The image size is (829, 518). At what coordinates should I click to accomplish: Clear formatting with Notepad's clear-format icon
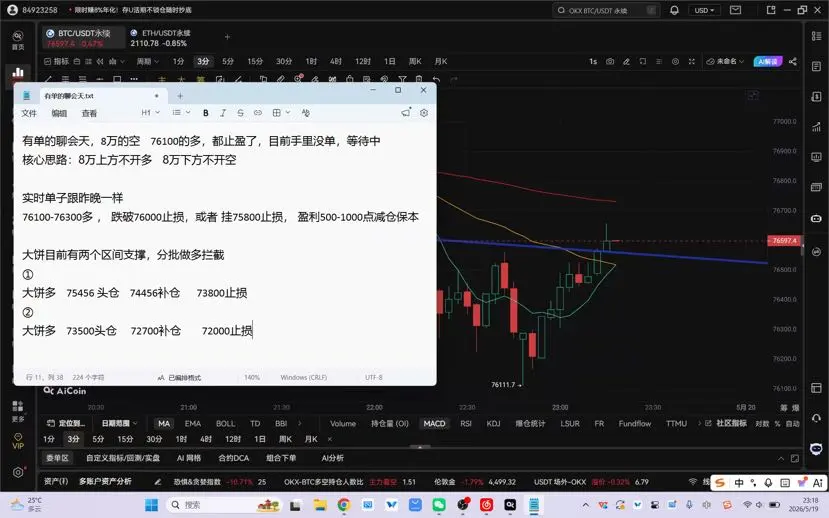[x=305, y=113]
